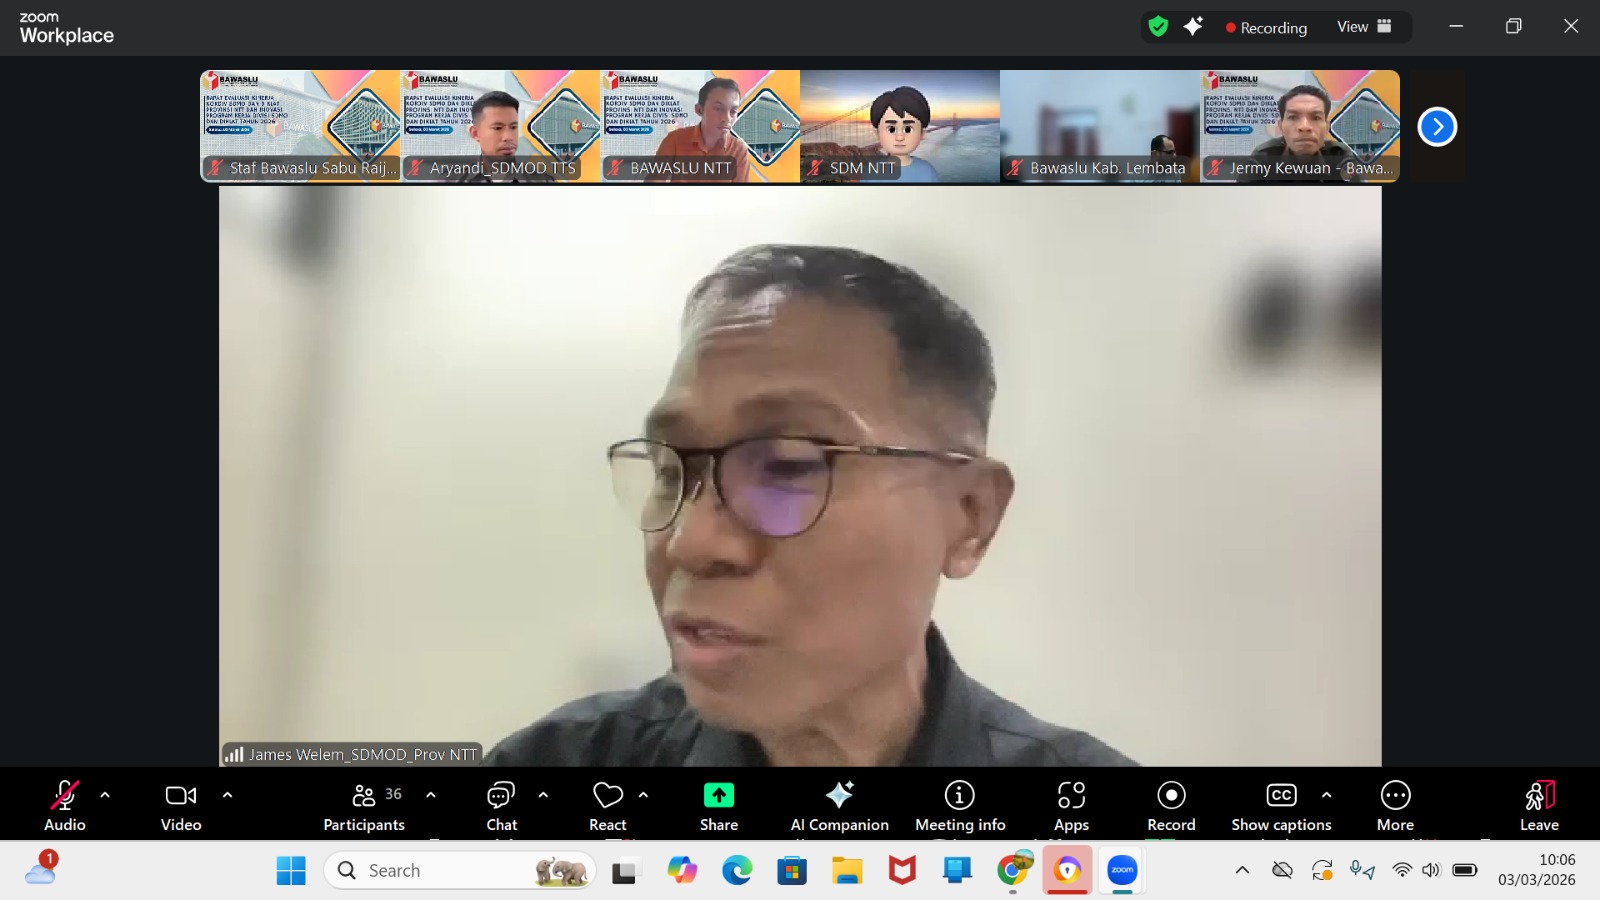Open Microsoft Edge from the taskbar
Image resolution: width=1600 pixels, height=900 pixels.
tap(737, 871)
